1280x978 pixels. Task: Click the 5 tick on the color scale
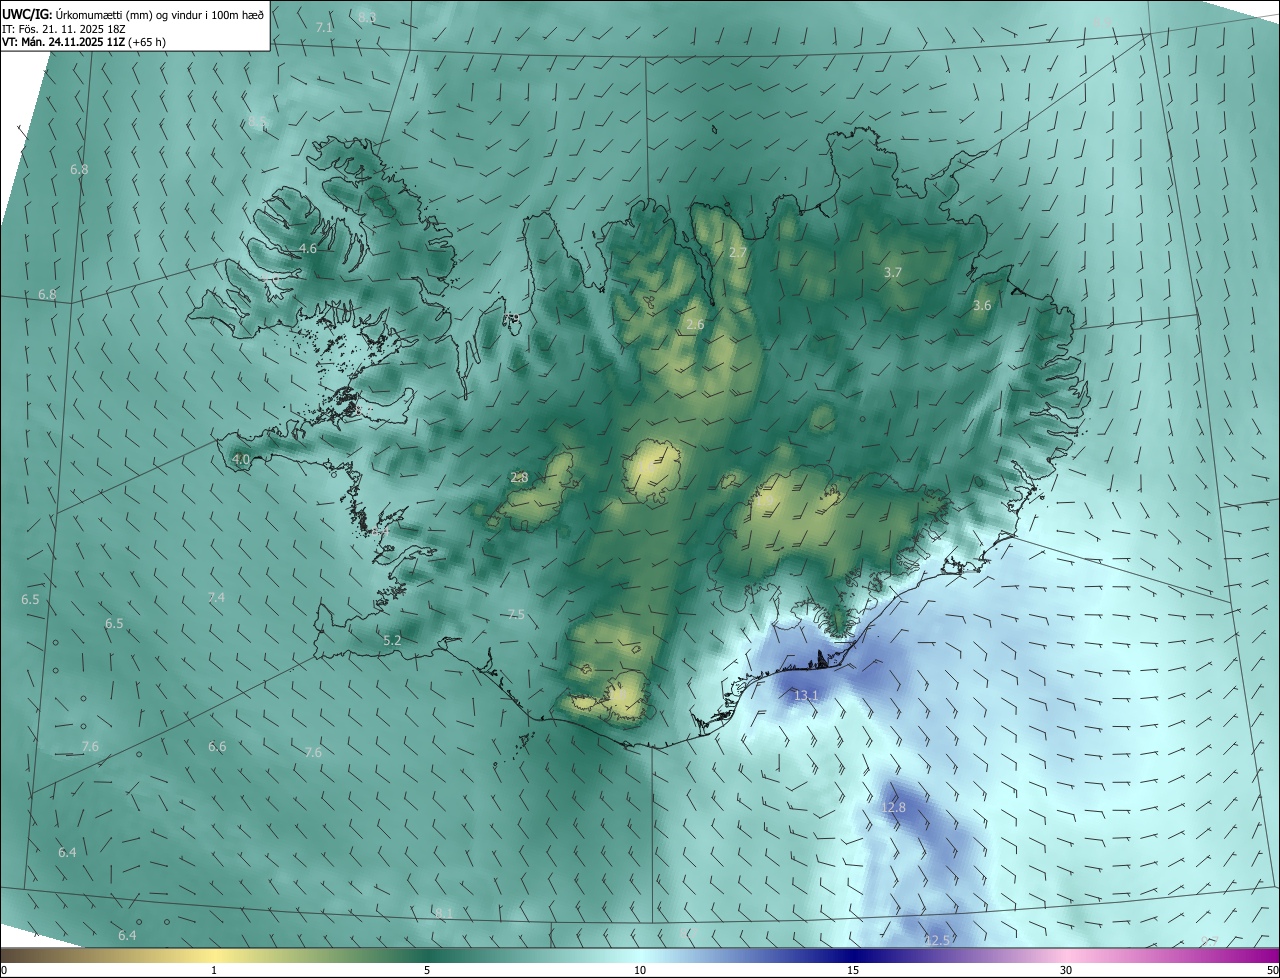click(427, 970)
